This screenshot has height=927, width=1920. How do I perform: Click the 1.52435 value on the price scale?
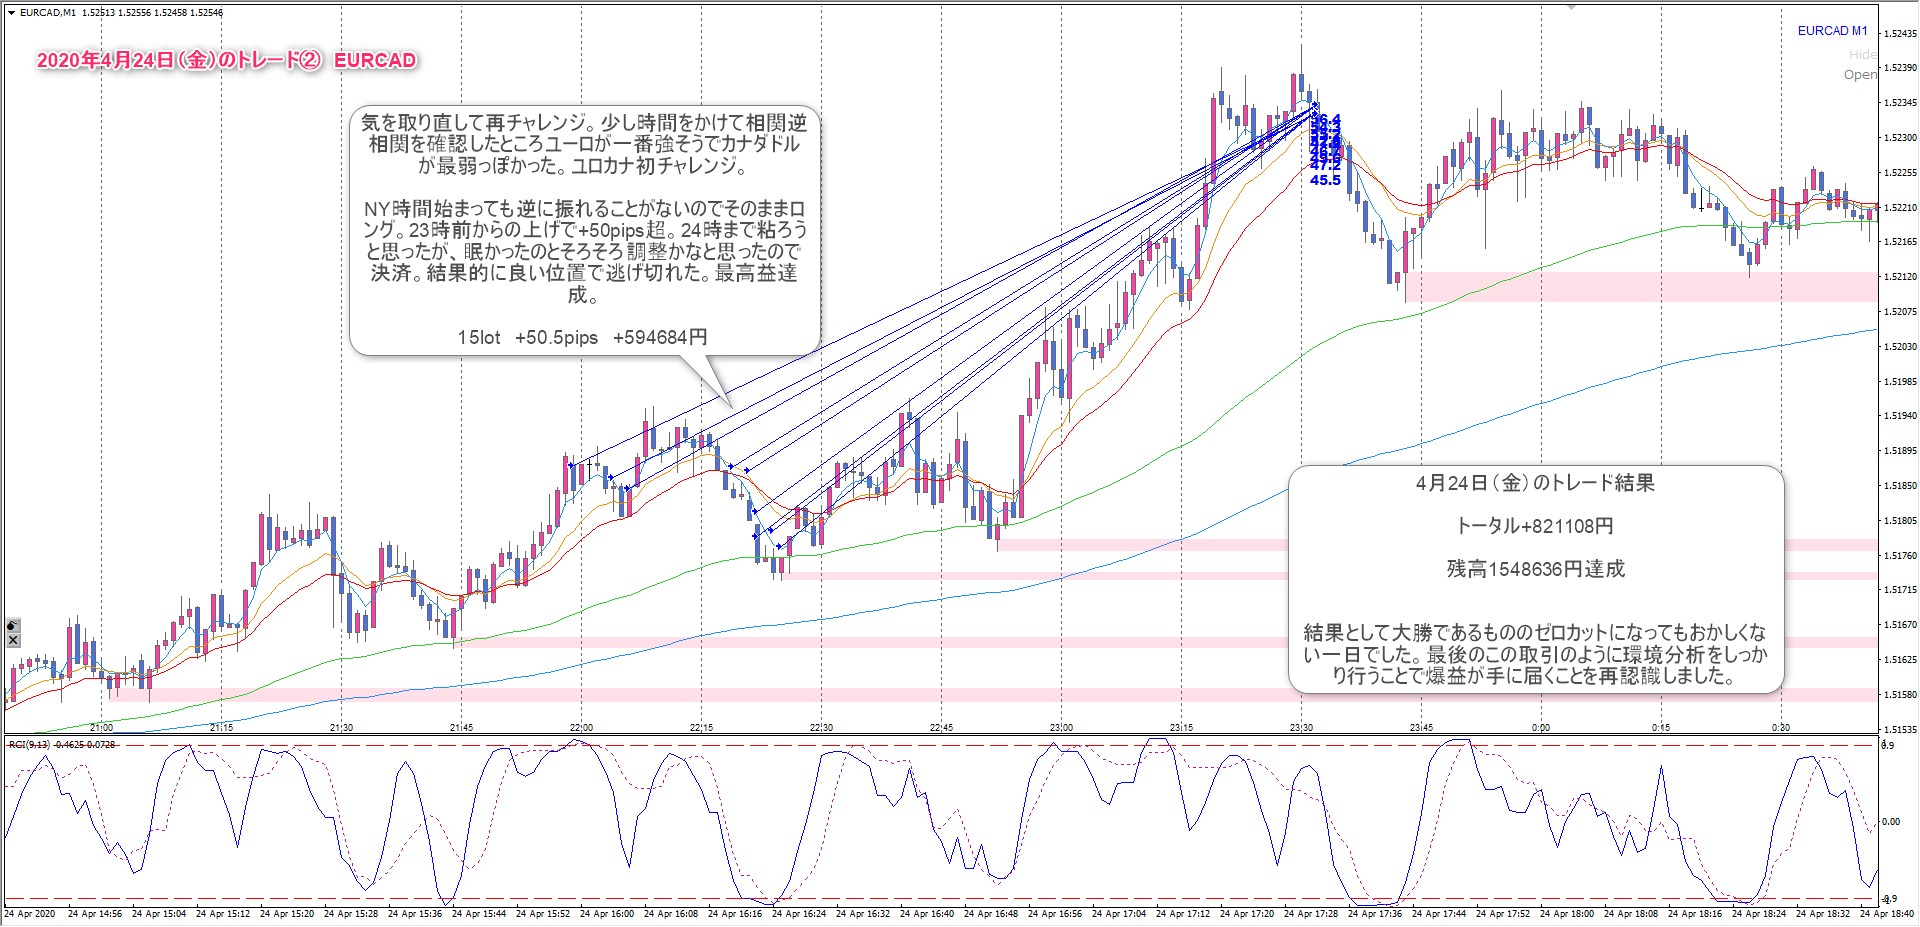click(1899, 33)
